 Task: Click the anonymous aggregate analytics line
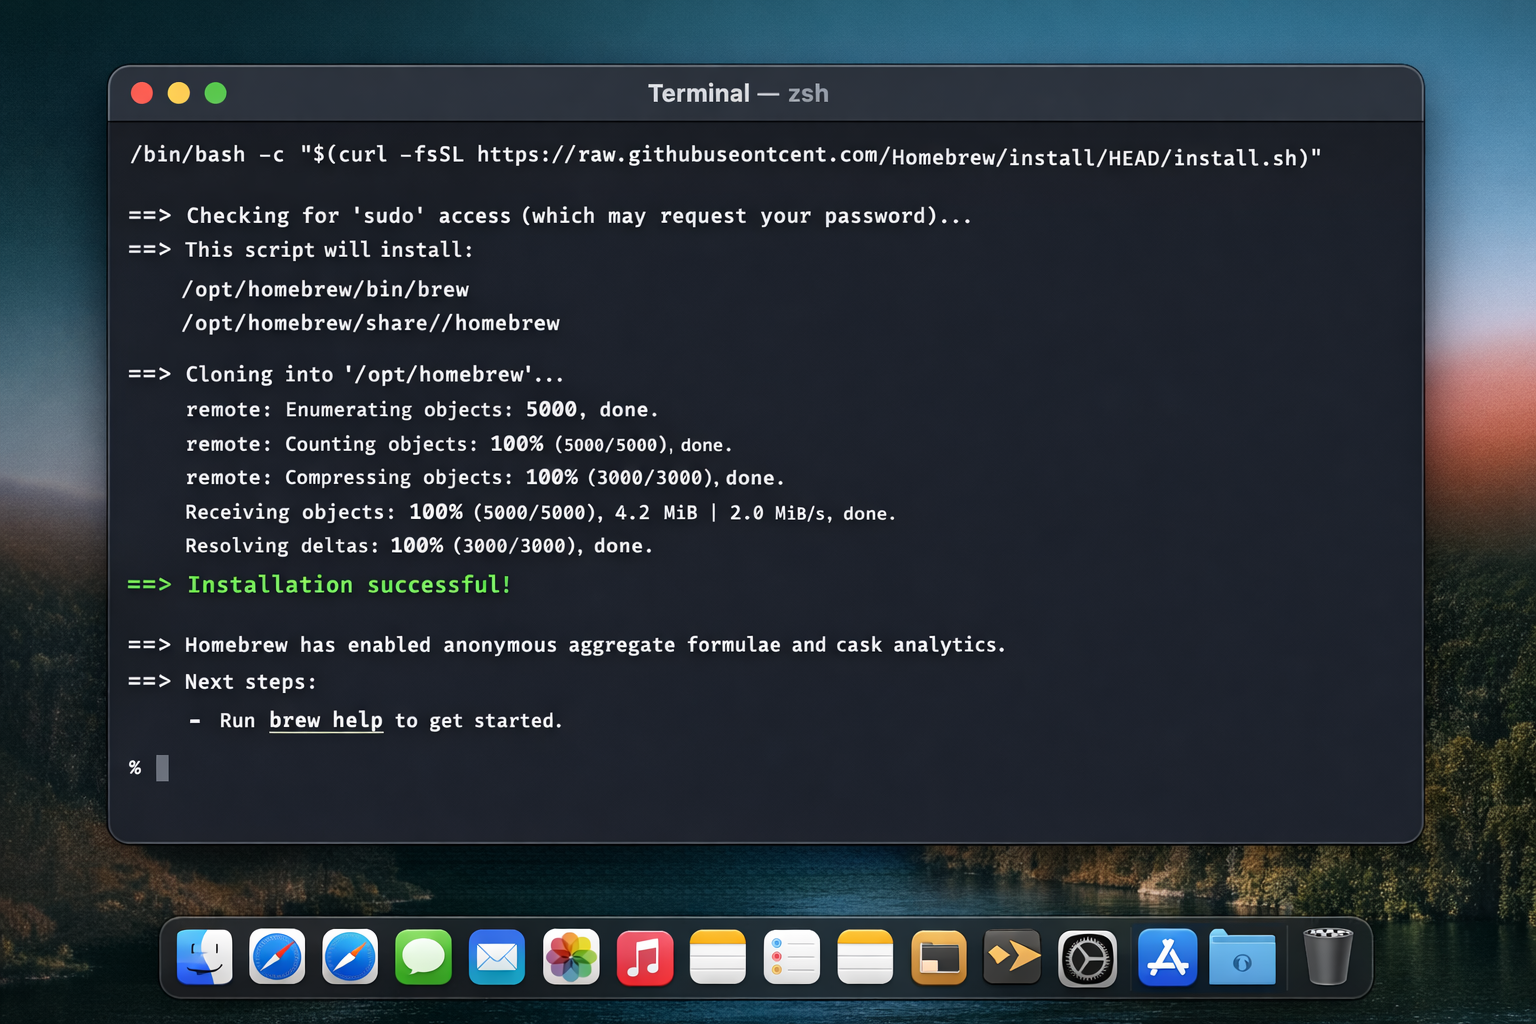pos(566,645)
